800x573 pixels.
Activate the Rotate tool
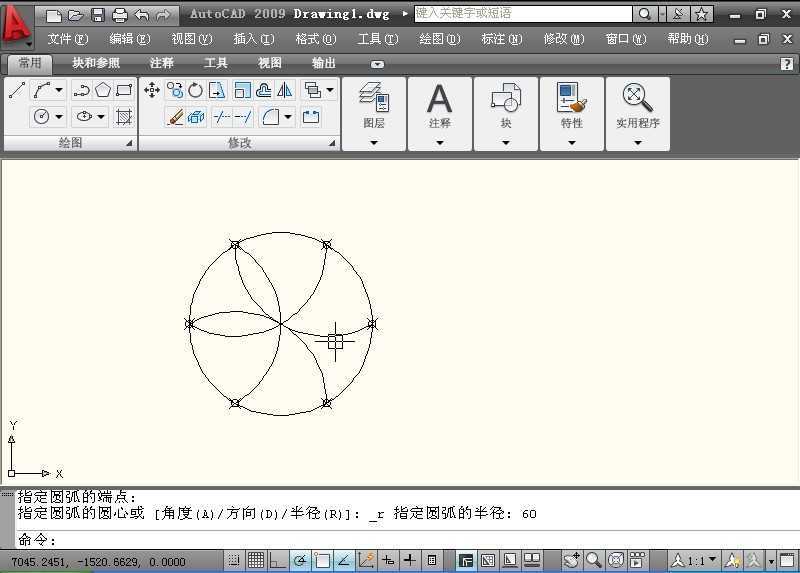196,91
